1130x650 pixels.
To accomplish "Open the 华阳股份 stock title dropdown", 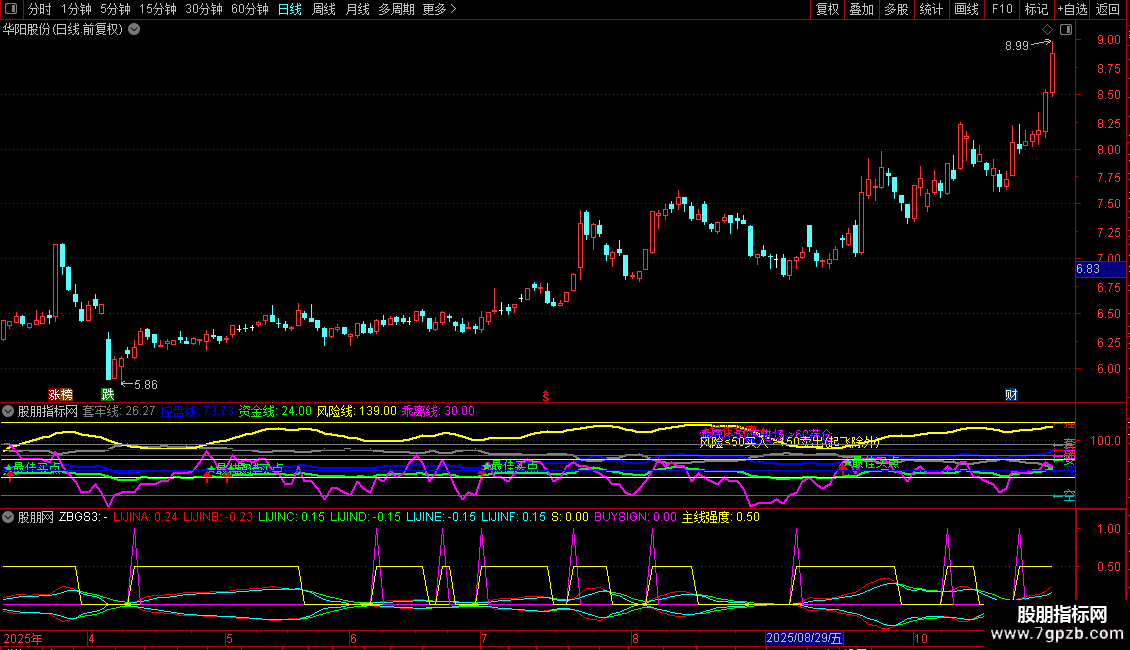I will pos(134,29).
